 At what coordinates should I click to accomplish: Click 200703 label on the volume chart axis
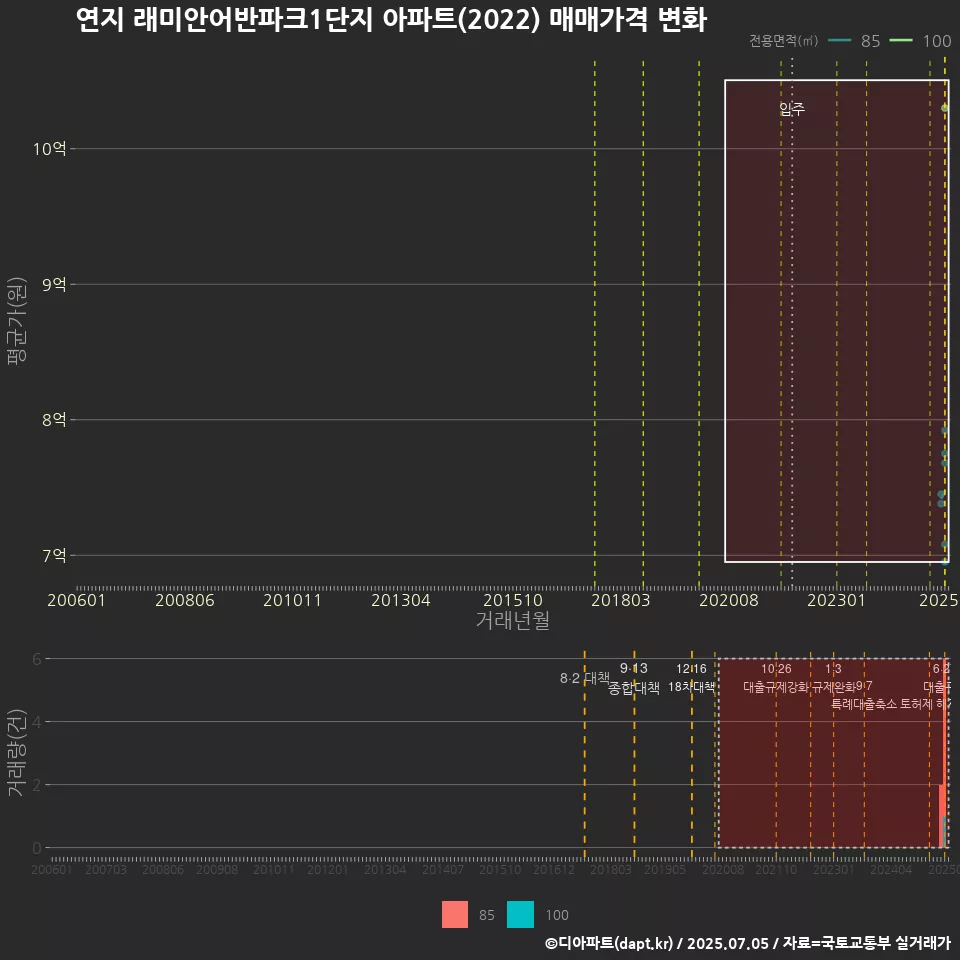click(106, 869)
